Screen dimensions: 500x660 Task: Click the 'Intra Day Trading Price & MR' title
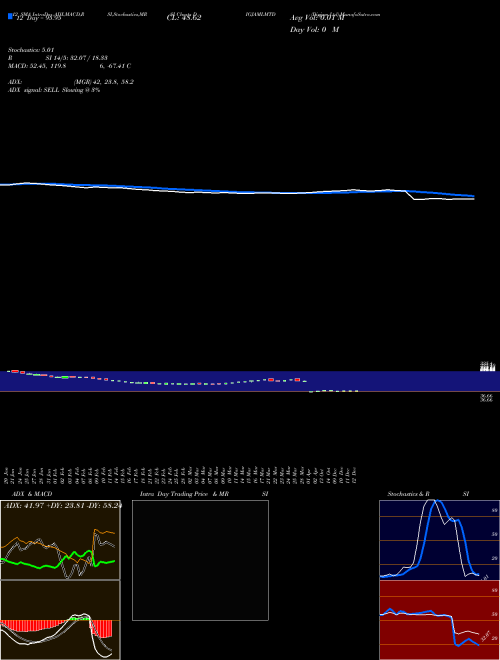[x=185, y=494]
